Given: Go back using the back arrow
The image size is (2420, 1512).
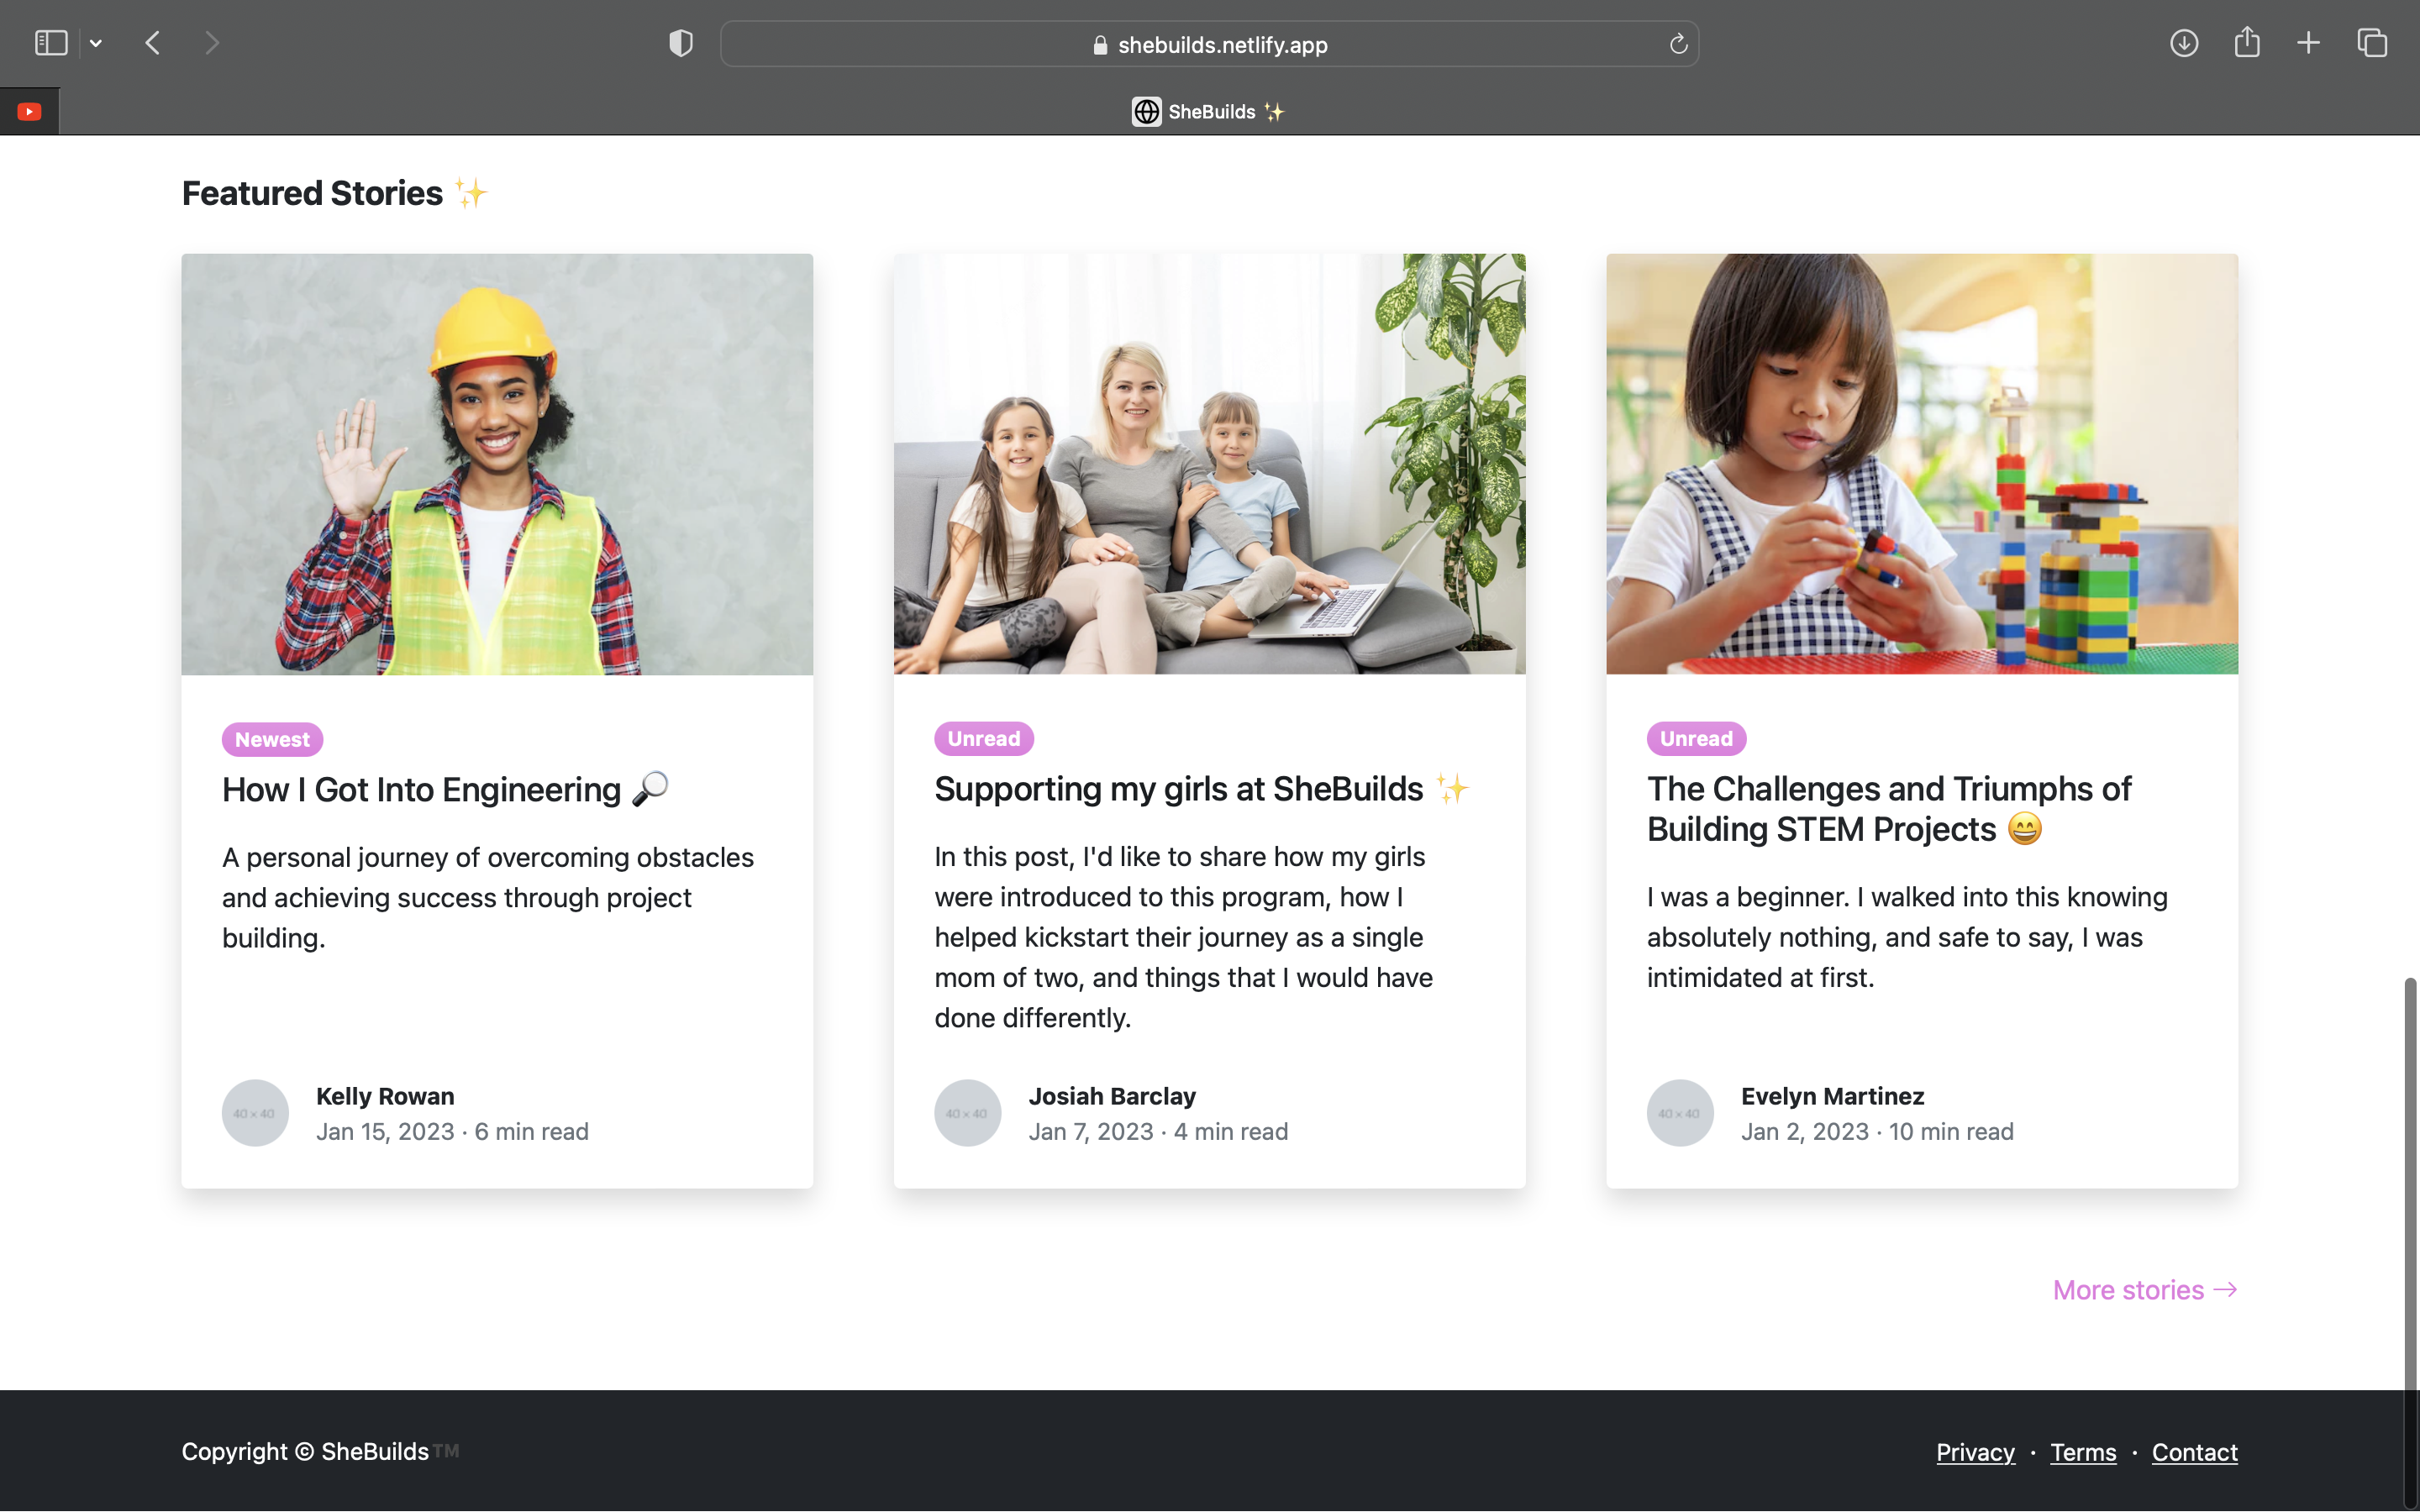Looking at the screenshot, I should (x=153, y=43).
